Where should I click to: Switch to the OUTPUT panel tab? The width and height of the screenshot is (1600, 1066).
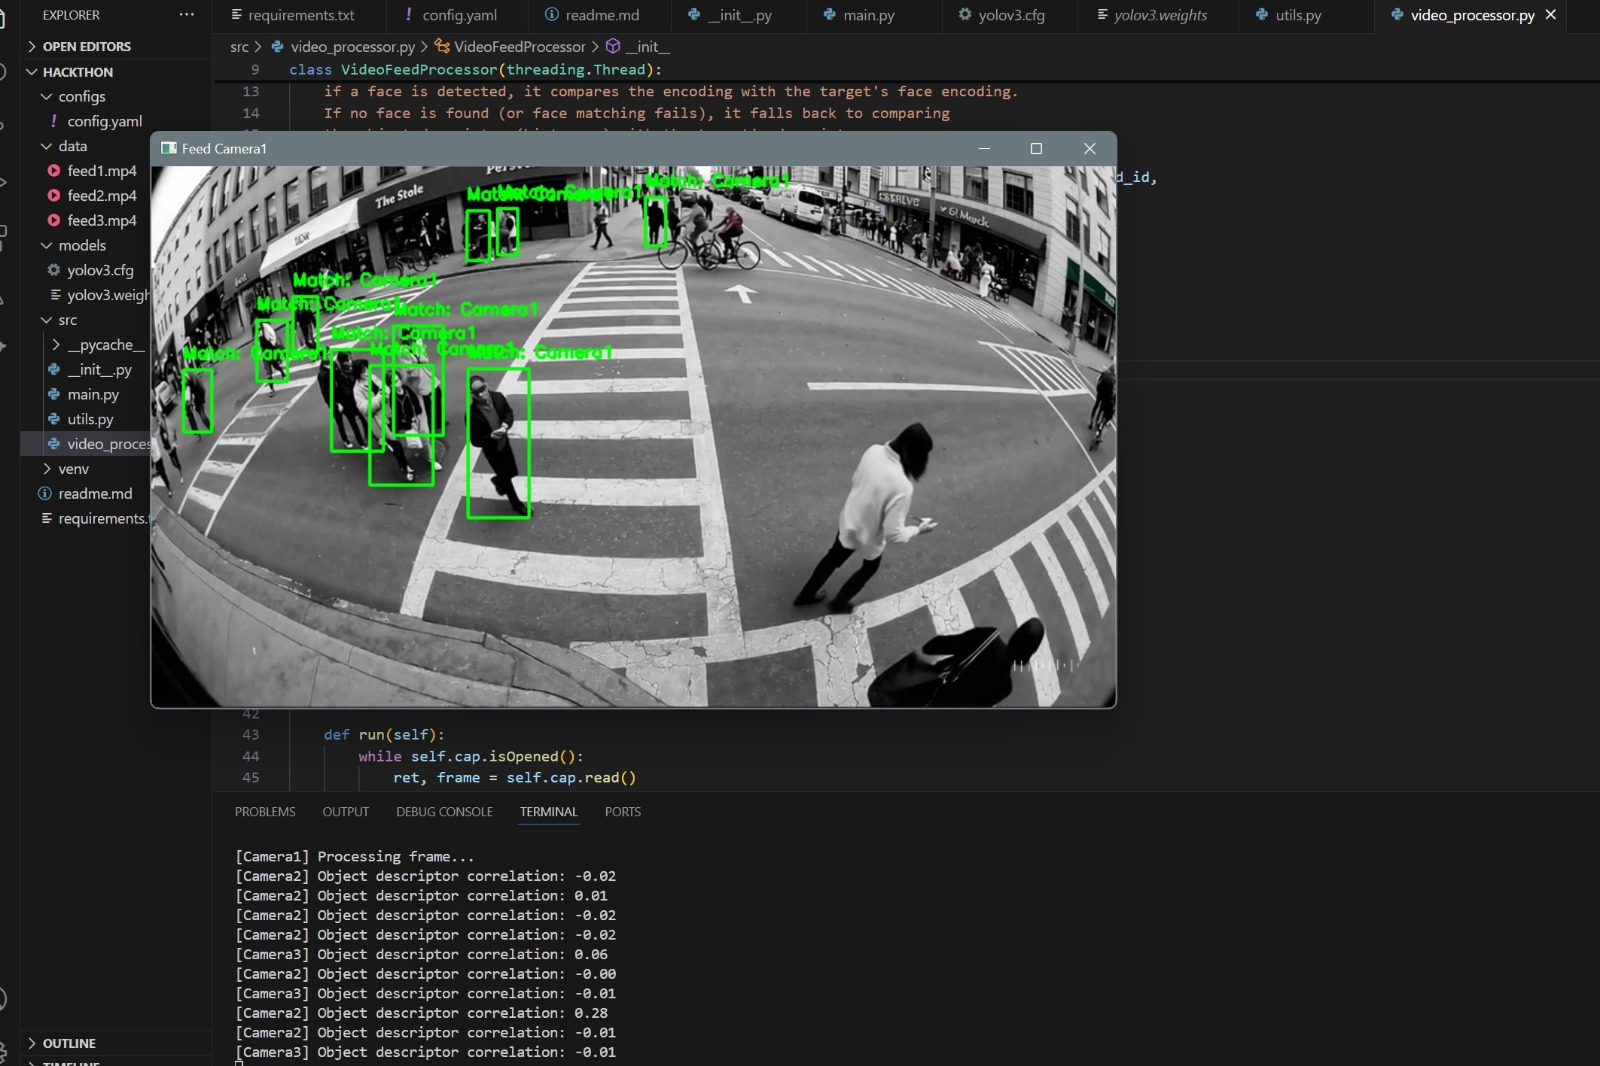click(345, 811)
